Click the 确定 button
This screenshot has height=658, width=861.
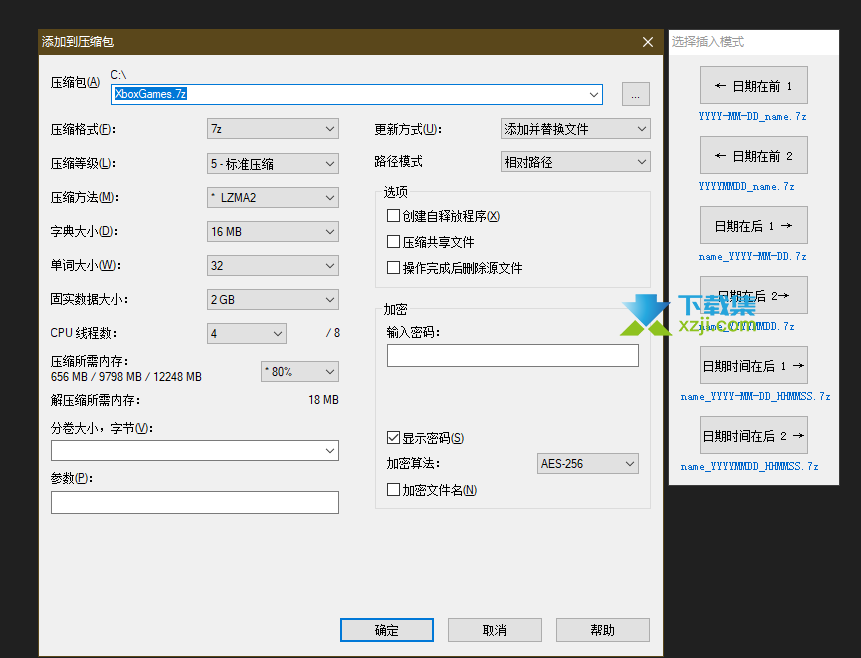[387, 630]
